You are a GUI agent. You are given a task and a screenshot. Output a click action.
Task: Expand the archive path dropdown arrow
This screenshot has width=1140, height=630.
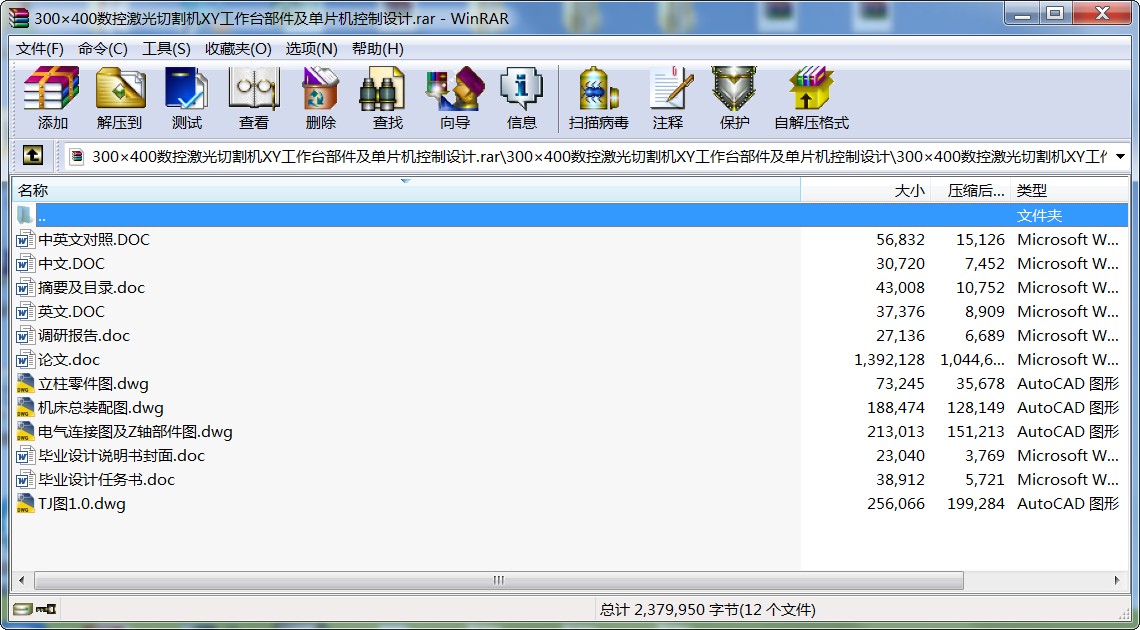[x=1119, y=157]
